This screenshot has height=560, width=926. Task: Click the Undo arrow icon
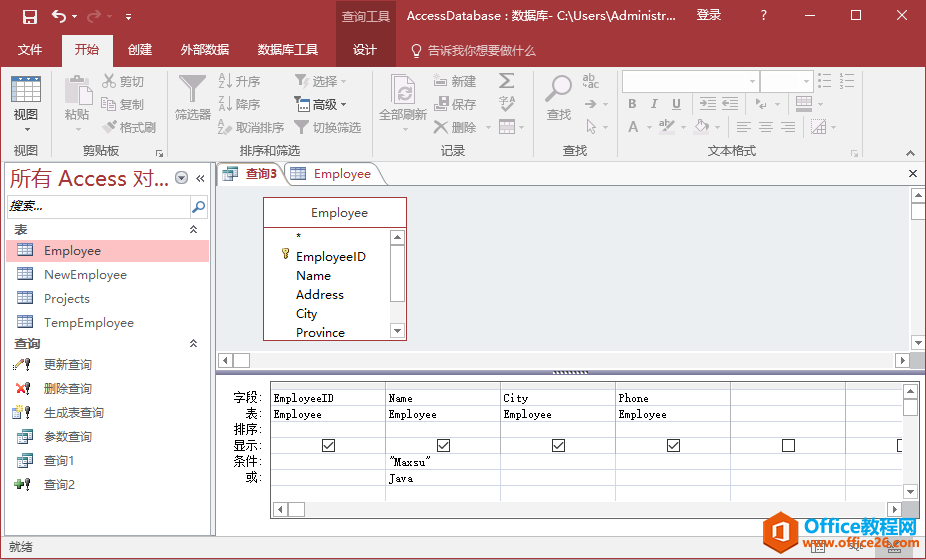tap(59, 16)
